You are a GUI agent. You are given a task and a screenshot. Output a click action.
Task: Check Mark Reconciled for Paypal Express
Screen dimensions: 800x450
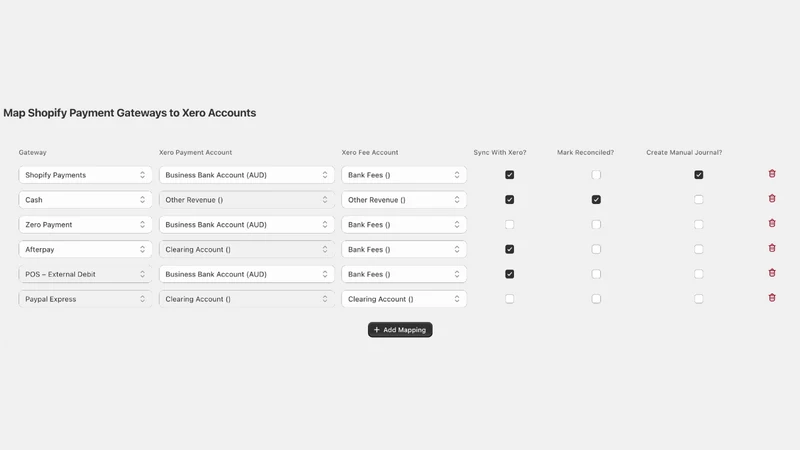point(596,299)
